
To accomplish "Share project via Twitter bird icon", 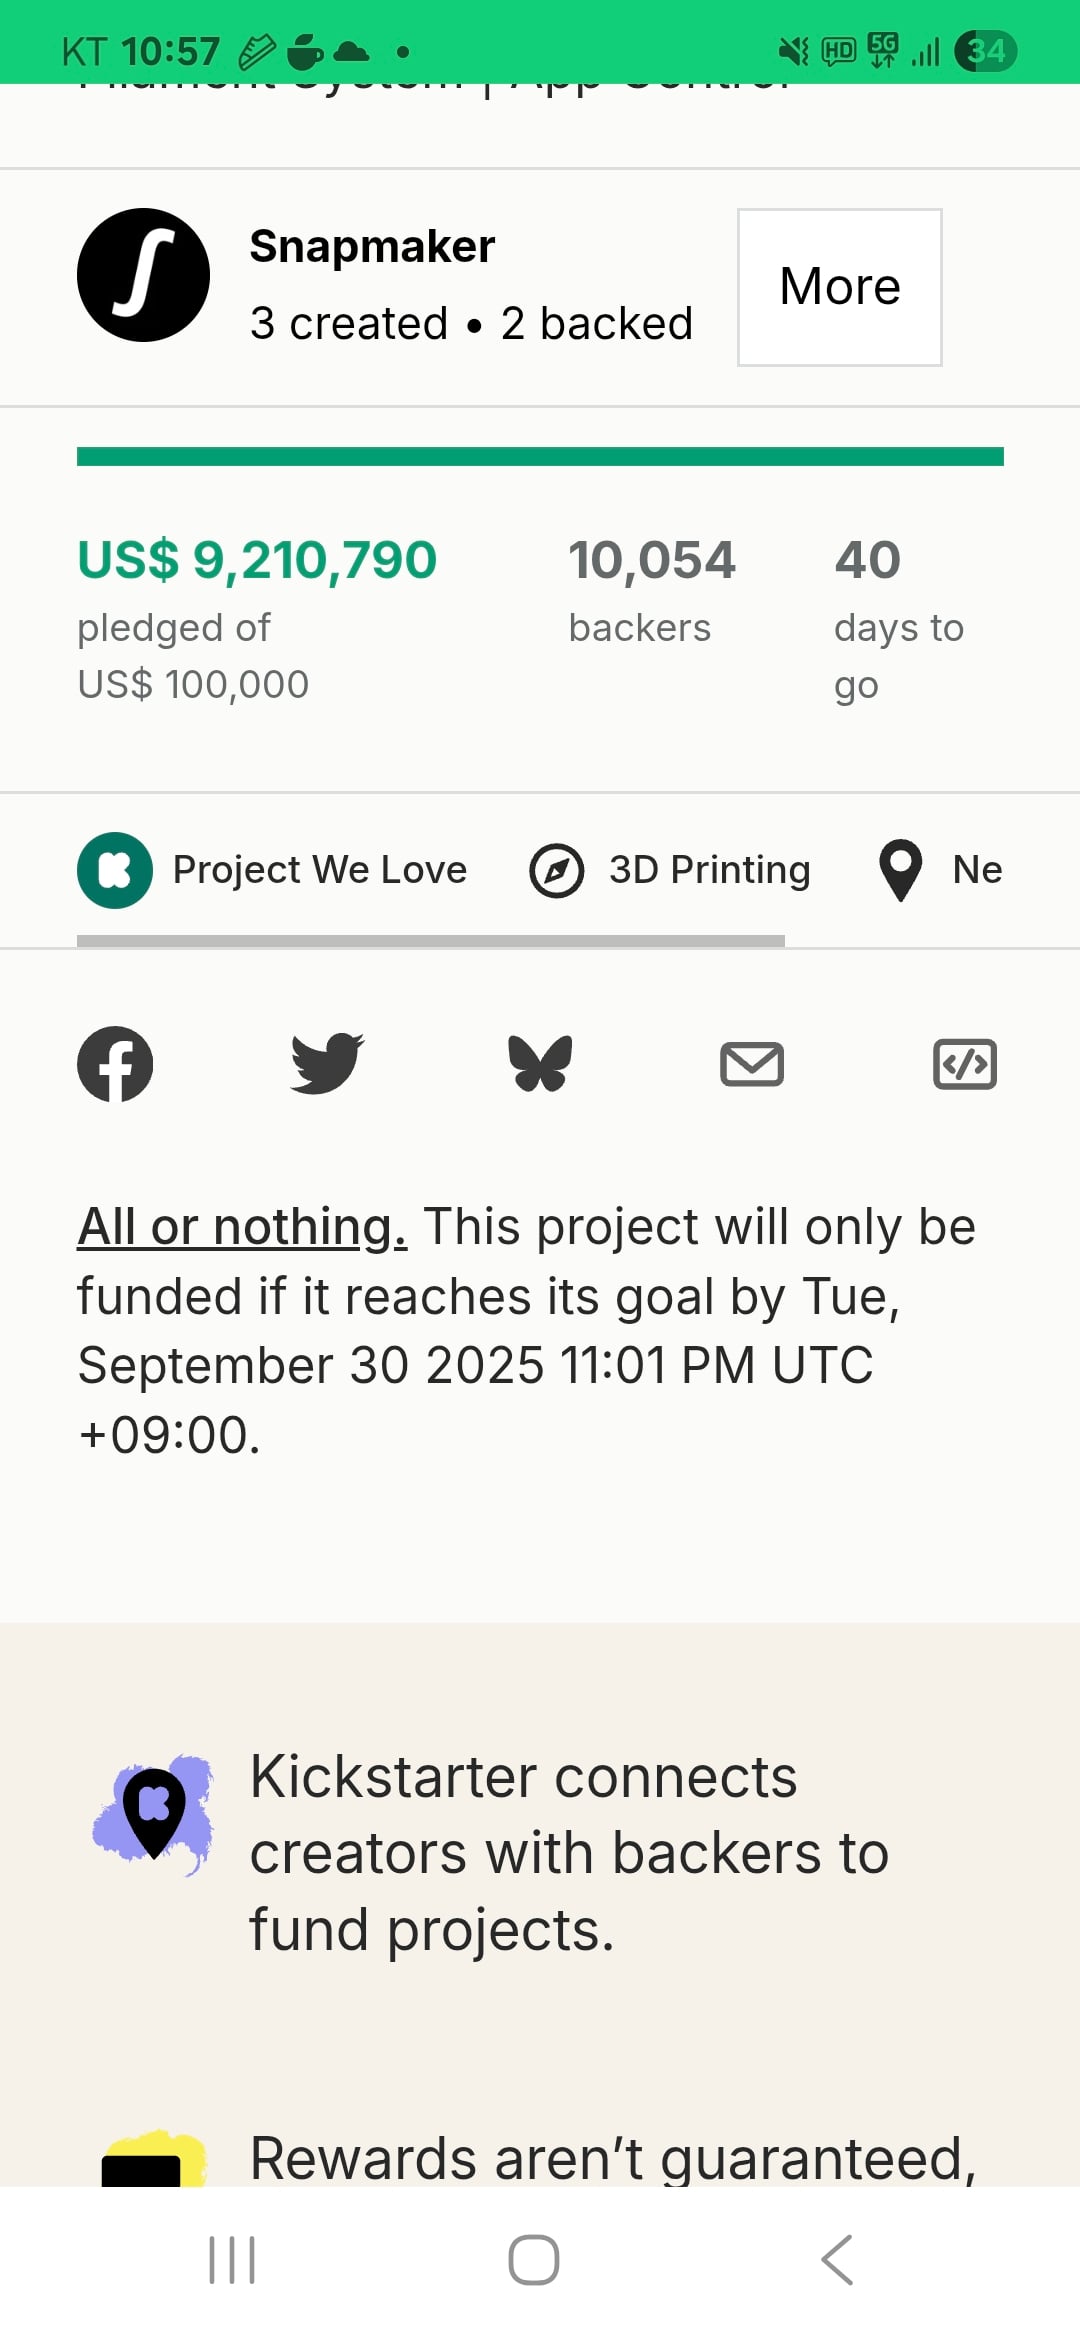I will point(327,1064).
